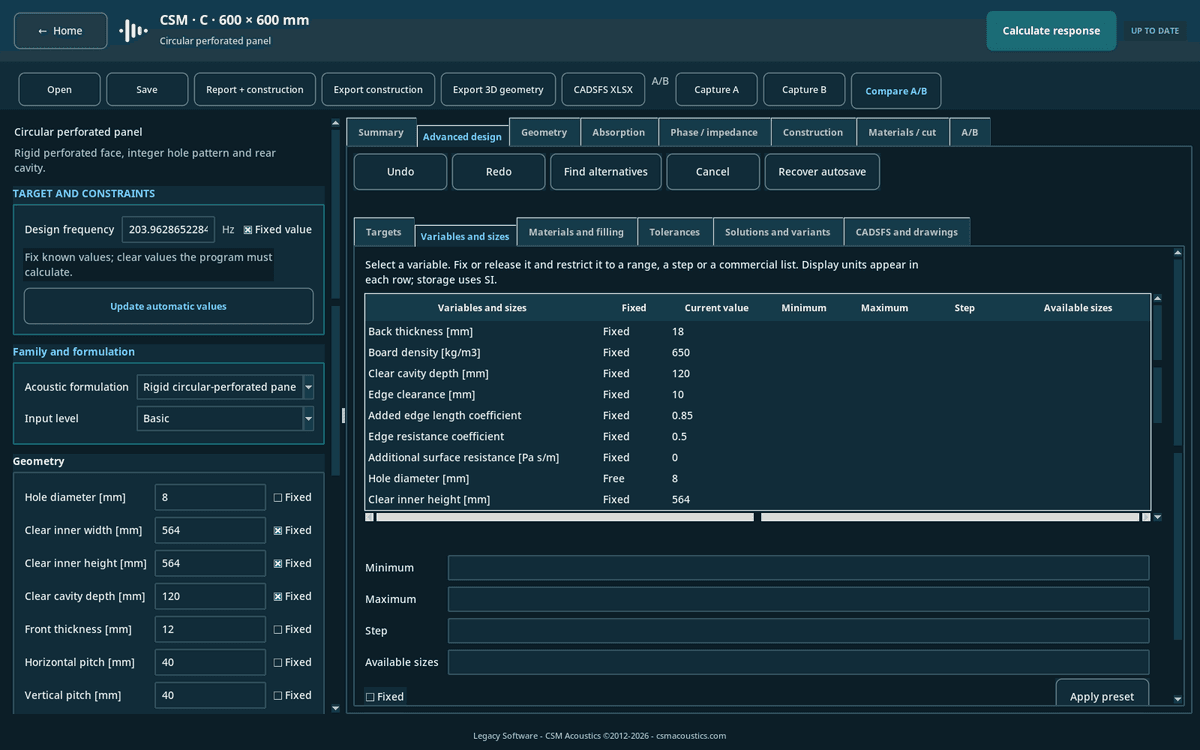Click the Export 3D geometry button
Image resolution: width=1200 pixels, height=750 pixels.
coord(498,90)
